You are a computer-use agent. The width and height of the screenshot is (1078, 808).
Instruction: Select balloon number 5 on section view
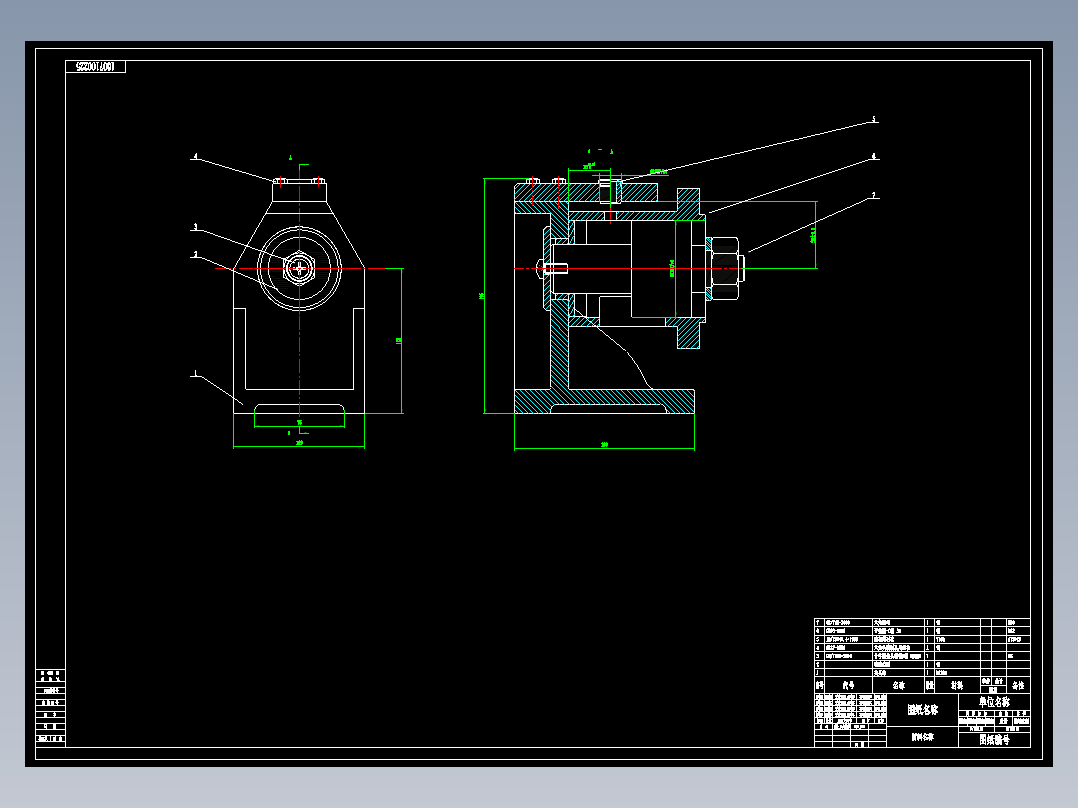(874, 120)
